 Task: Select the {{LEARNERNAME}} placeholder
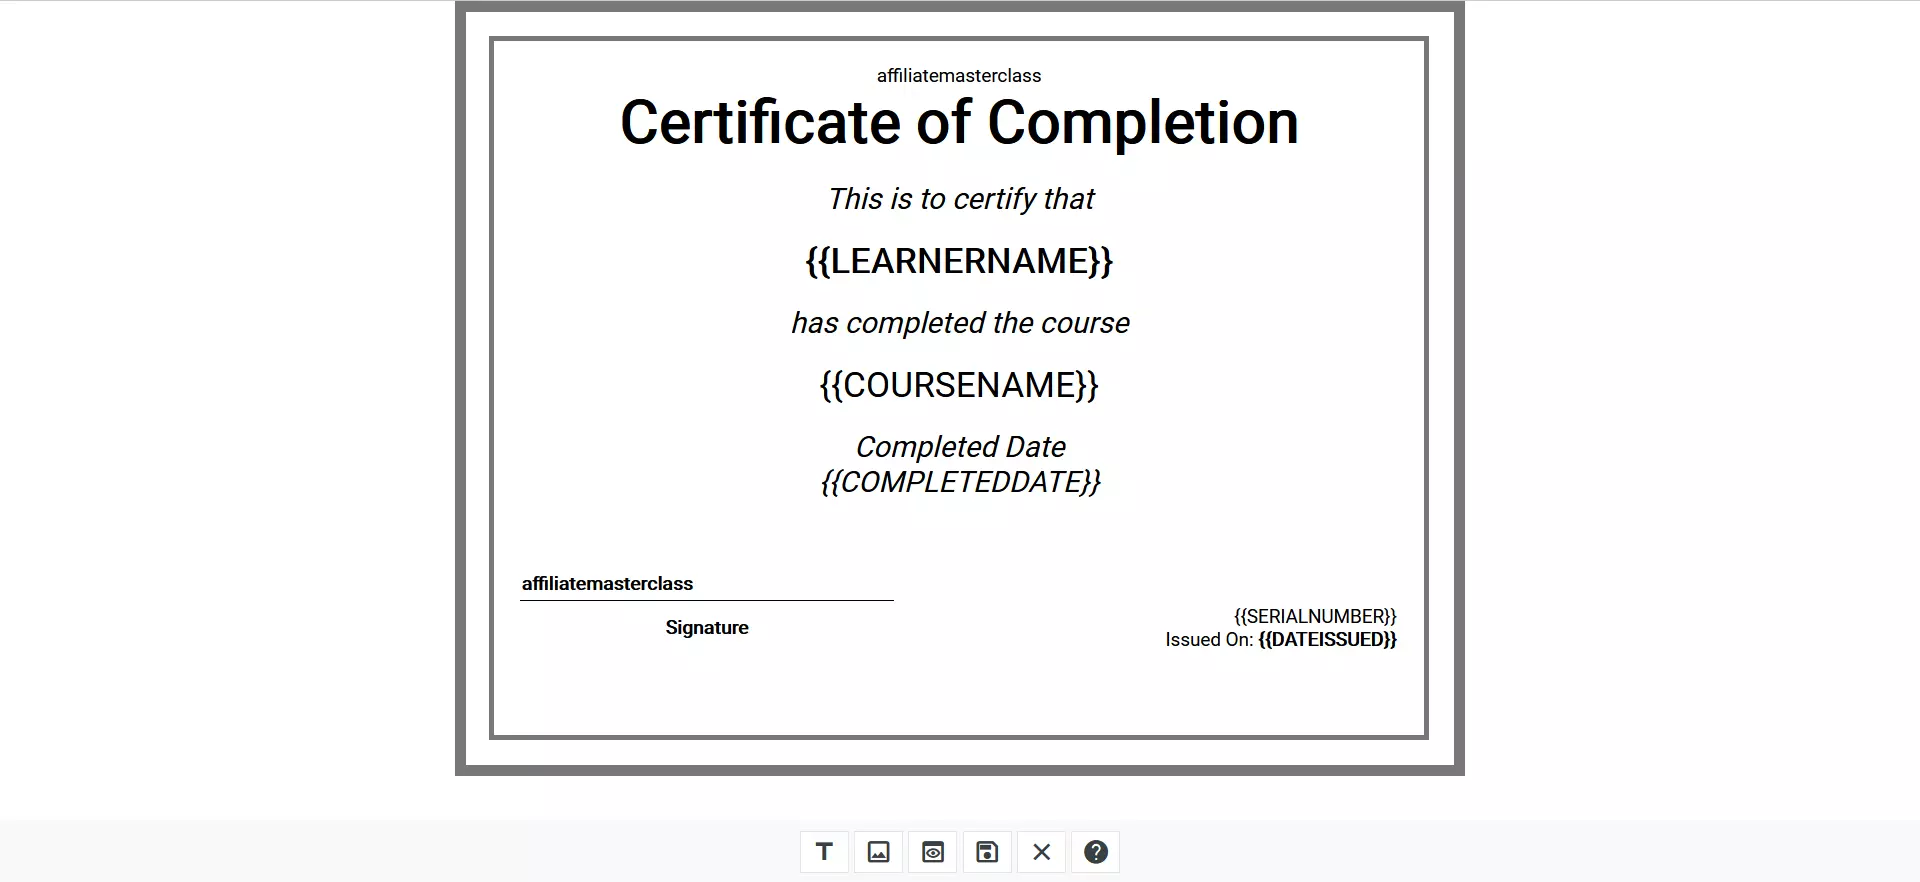pos(959,261)
